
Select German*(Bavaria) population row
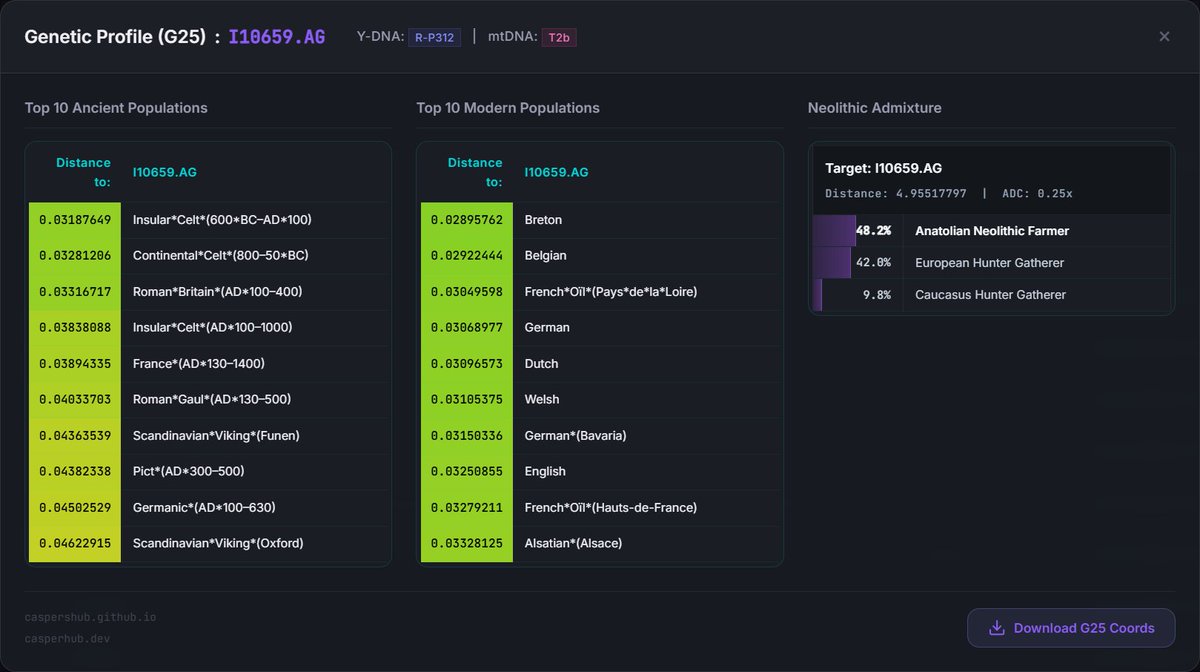click(600, 436)
